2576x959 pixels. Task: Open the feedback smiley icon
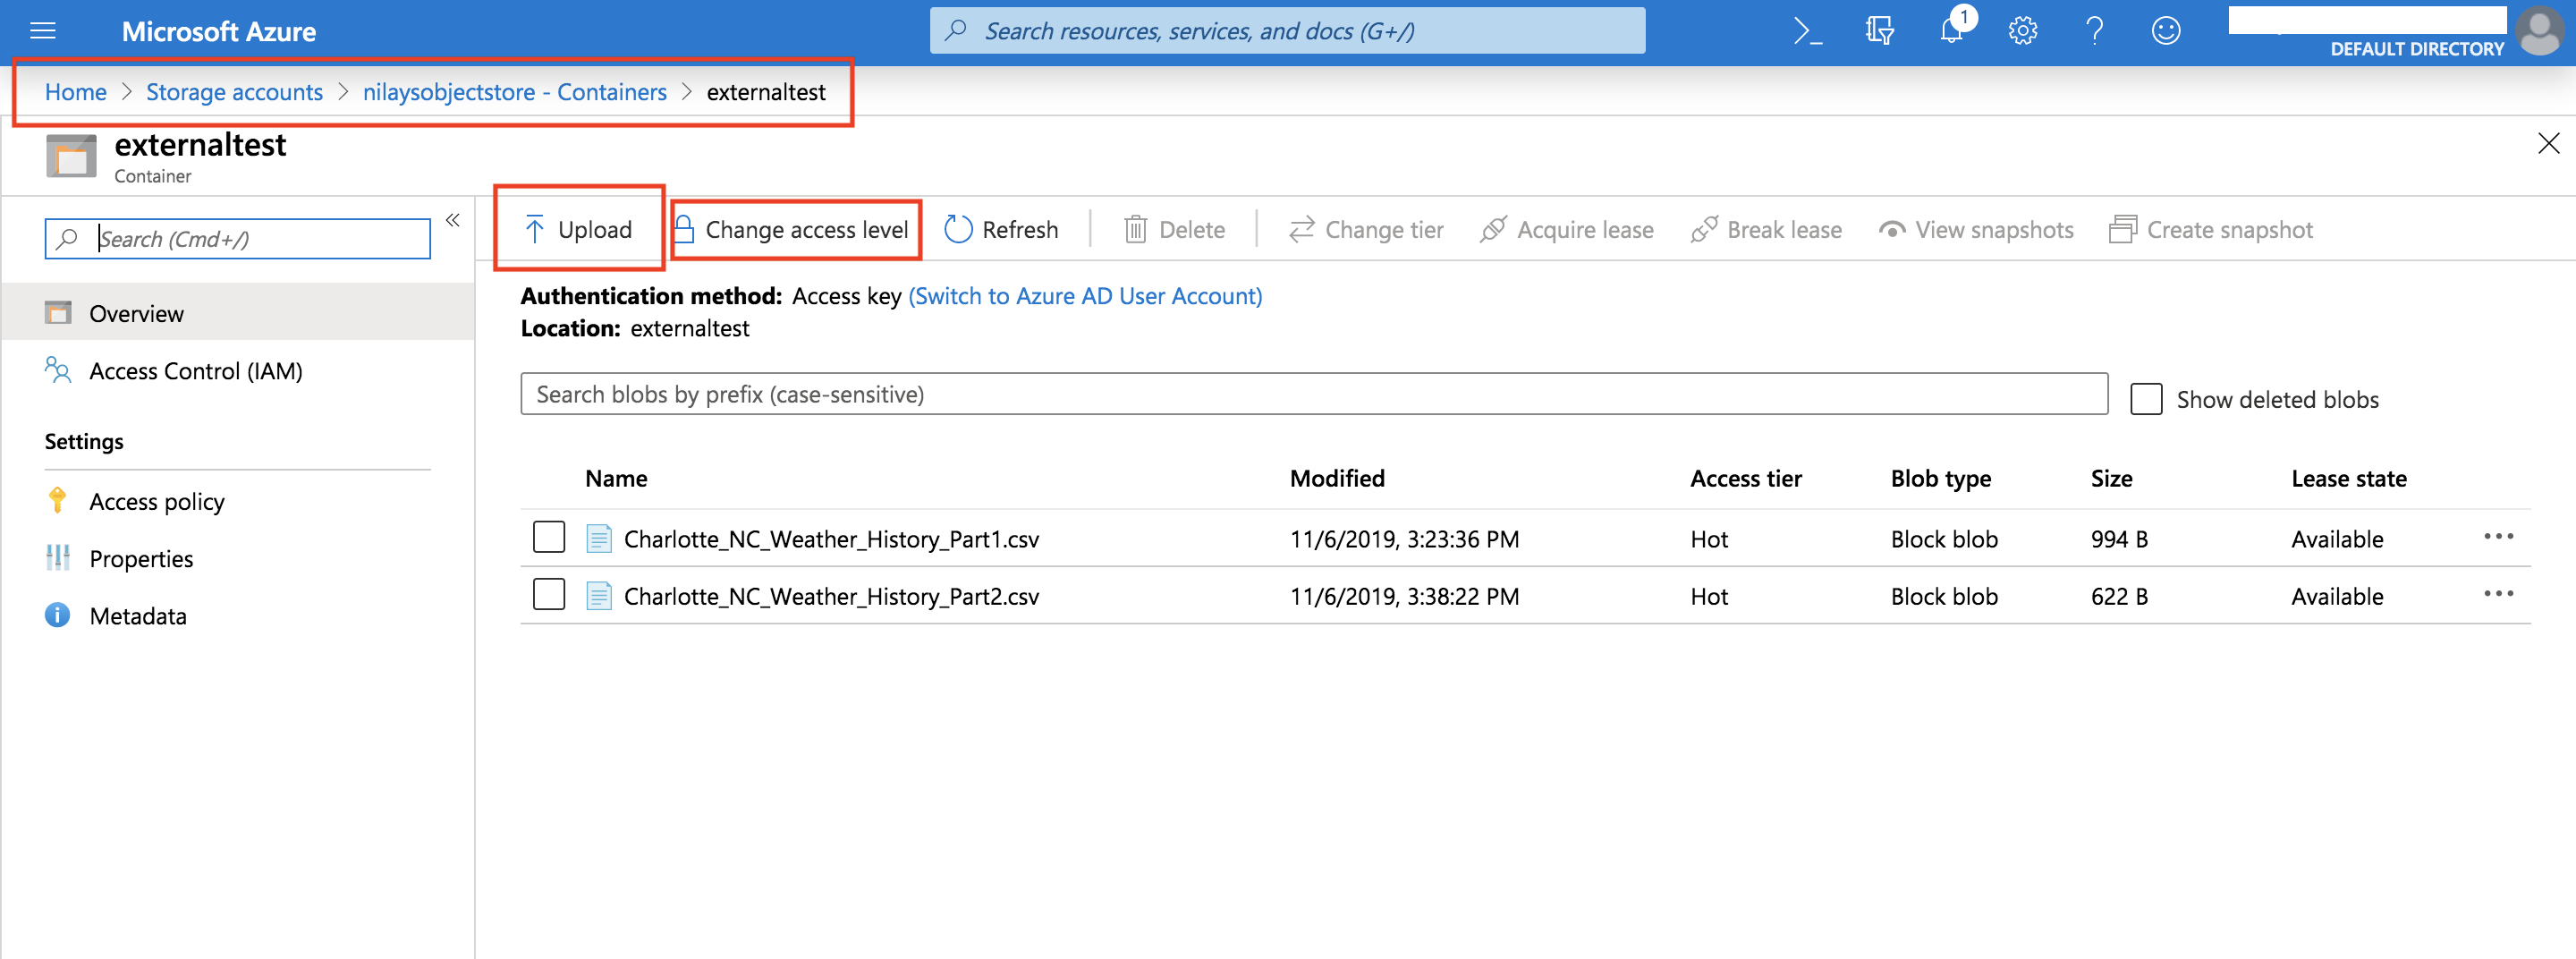click(x=2165, y=31)
